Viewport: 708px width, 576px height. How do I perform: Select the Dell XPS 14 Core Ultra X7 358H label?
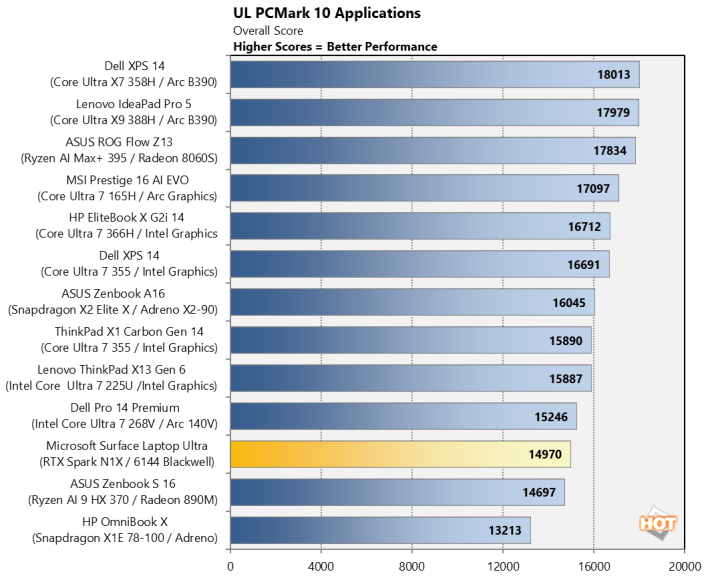[134, 74]
